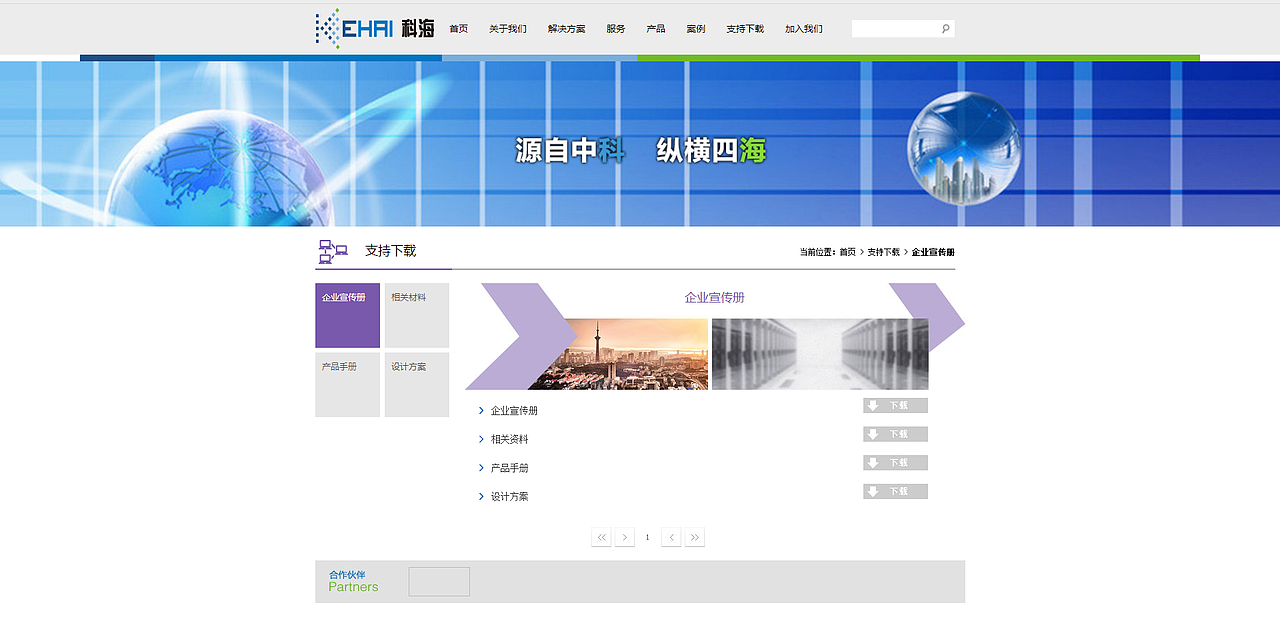Click the server room corridor photo
Viewport: 1280px width, 623px height.
tap(820, 354)
